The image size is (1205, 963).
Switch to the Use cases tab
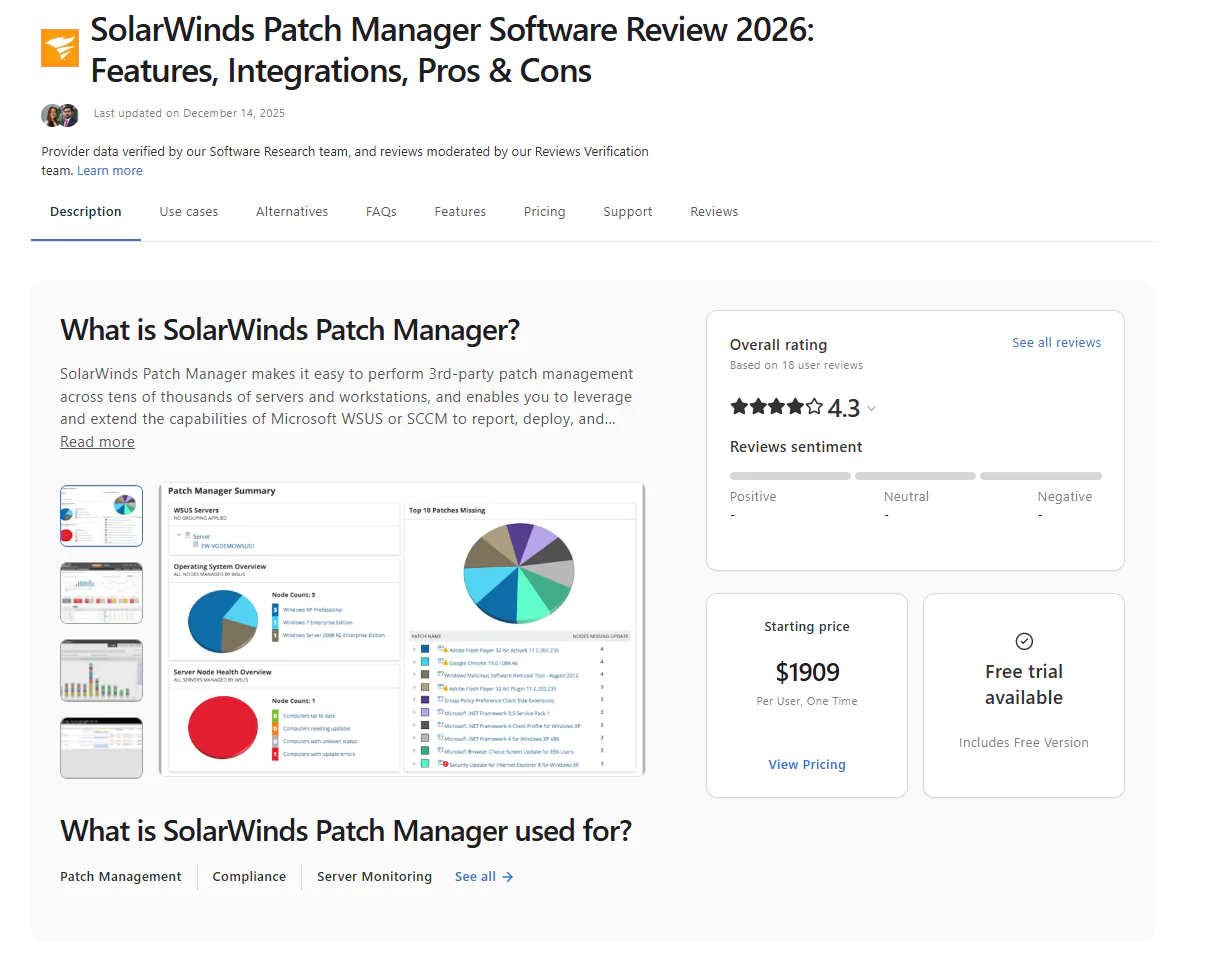pyautogui.click(x=189, y=212)
